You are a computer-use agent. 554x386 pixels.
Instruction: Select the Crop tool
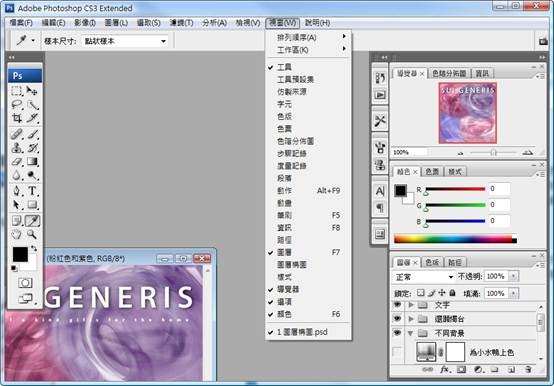click(16, 118)
